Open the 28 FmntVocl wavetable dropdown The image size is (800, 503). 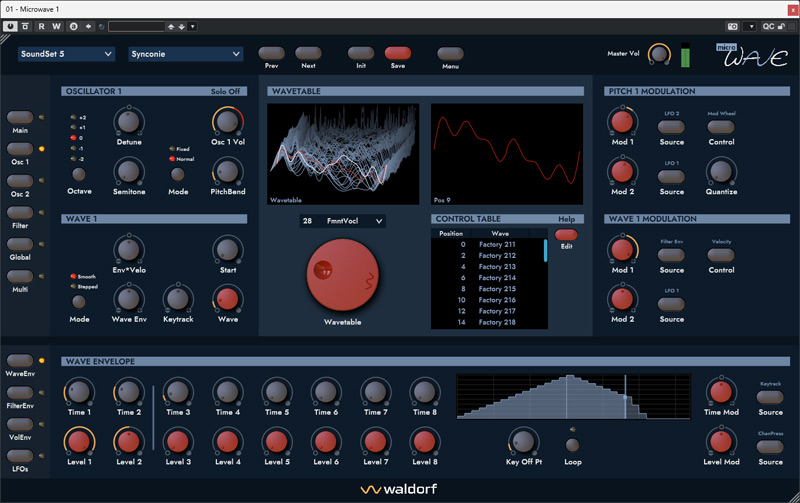(x=342, y=221)
